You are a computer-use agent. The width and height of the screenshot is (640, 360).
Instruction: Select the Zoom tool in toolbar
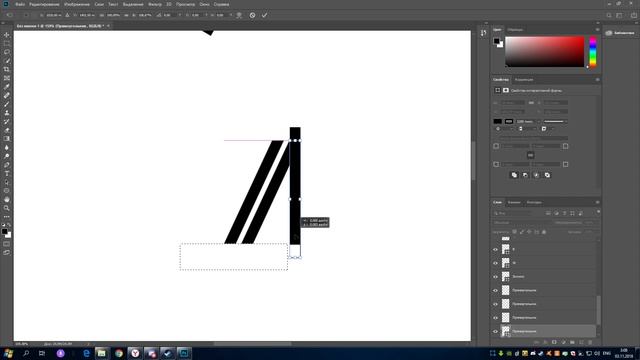[7, 208]
